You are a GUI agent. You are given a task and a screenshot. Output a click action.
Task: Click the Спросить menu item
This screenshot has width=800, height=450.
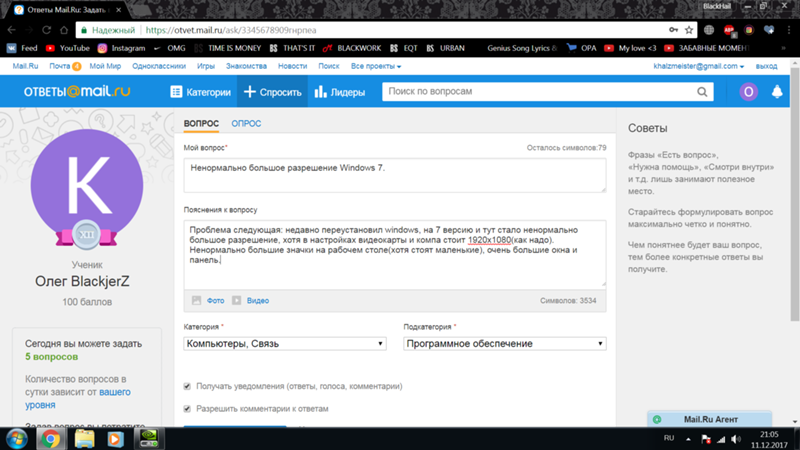coord(272,92)
